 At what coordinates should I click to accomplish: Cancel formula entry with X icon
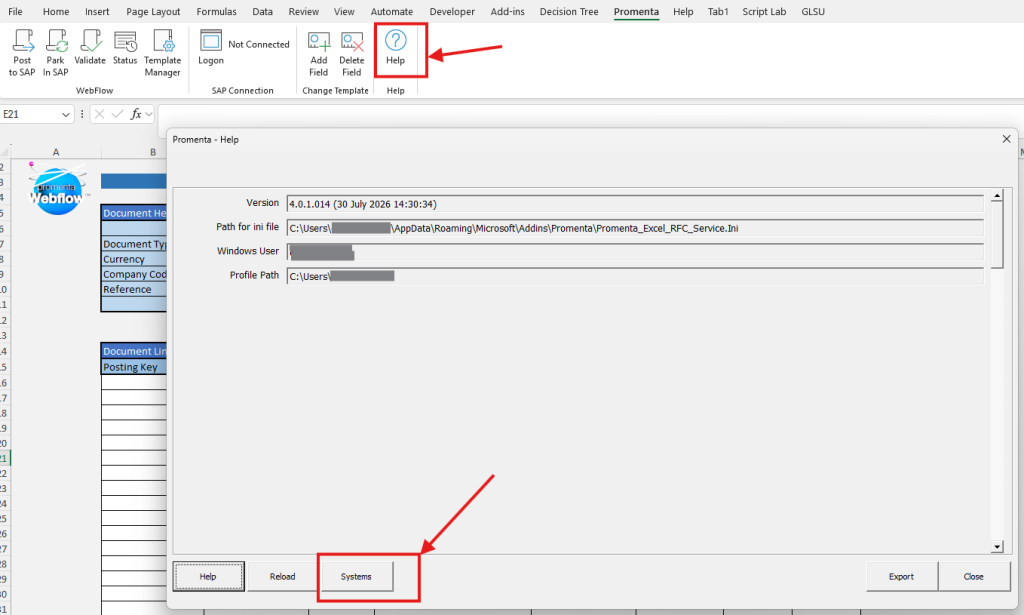tap(99, 114)
